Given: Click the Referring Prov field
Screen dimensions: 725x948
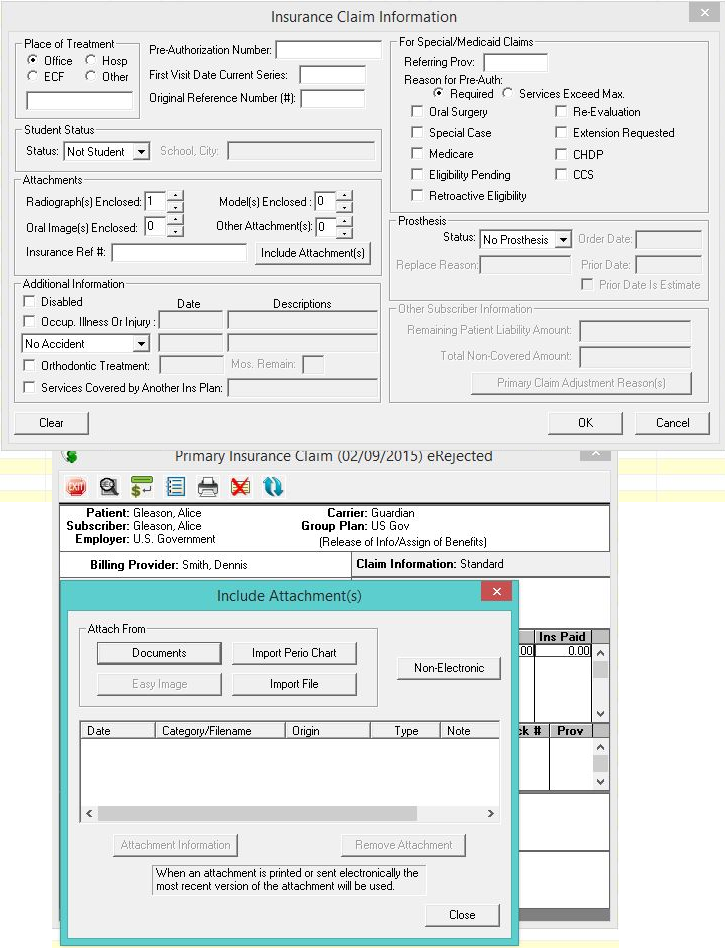Looking at the screenshot, I should [515, 62].
